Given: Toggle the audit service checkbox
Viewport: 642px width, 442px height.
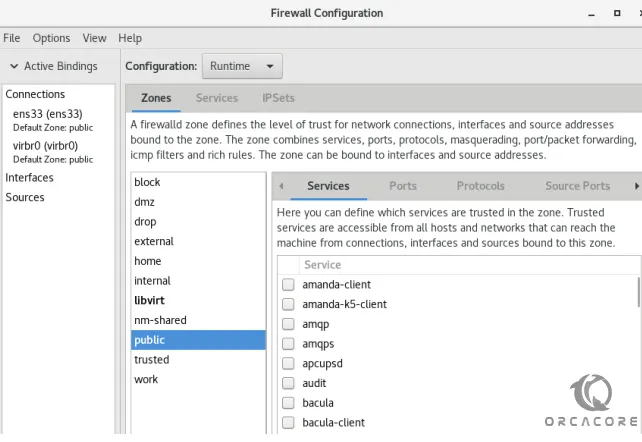Looking at the screenshot, I should point(288,383).
